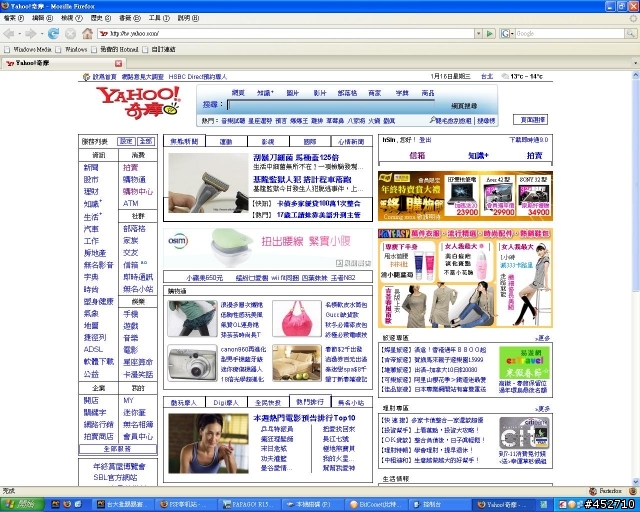Close the Yahoo!奇摩 tab with its red X
The image size is (640, 512).
pyautogui.click(x=118, y=63)
